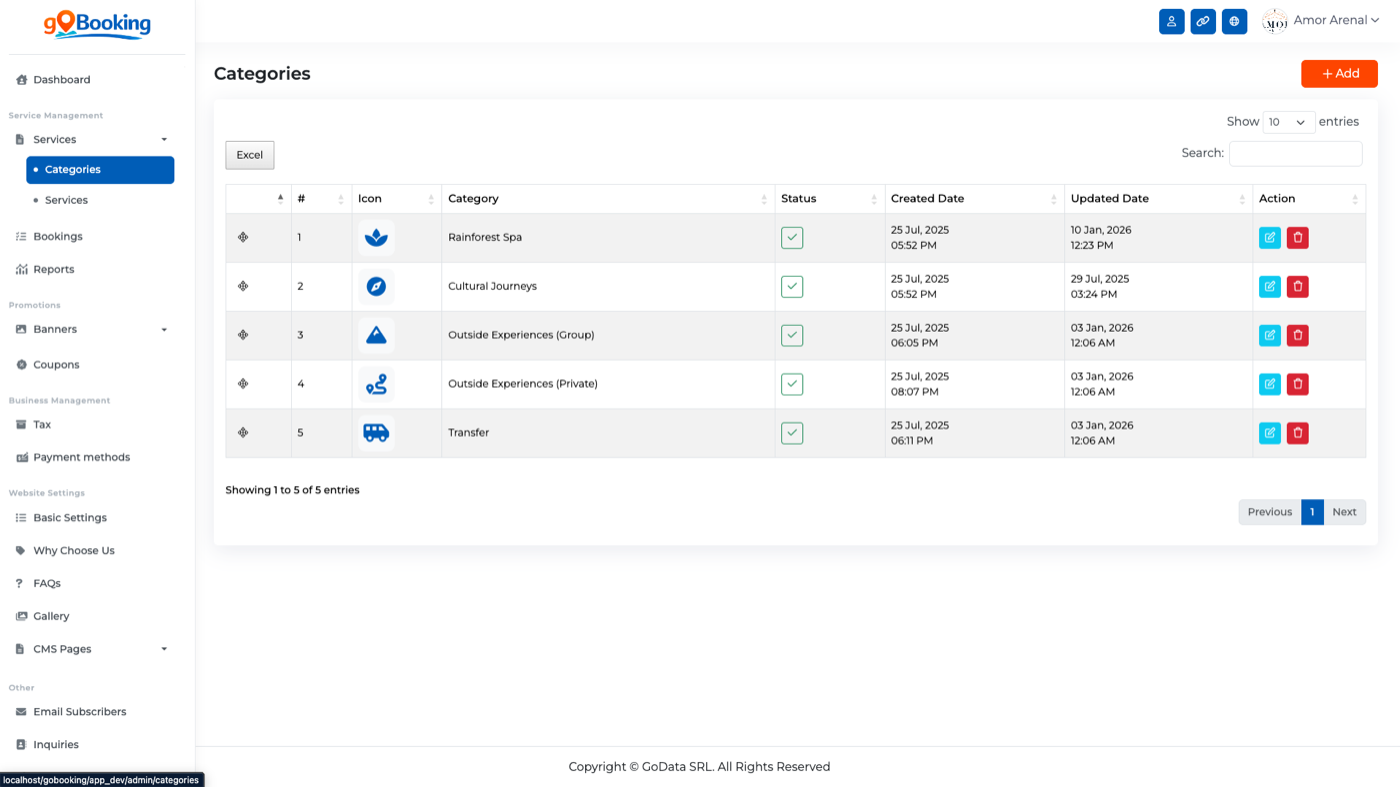Screen dimensions: 1400x787
Task: Open Payment methods from sidebar
Action: click(82, 457)
